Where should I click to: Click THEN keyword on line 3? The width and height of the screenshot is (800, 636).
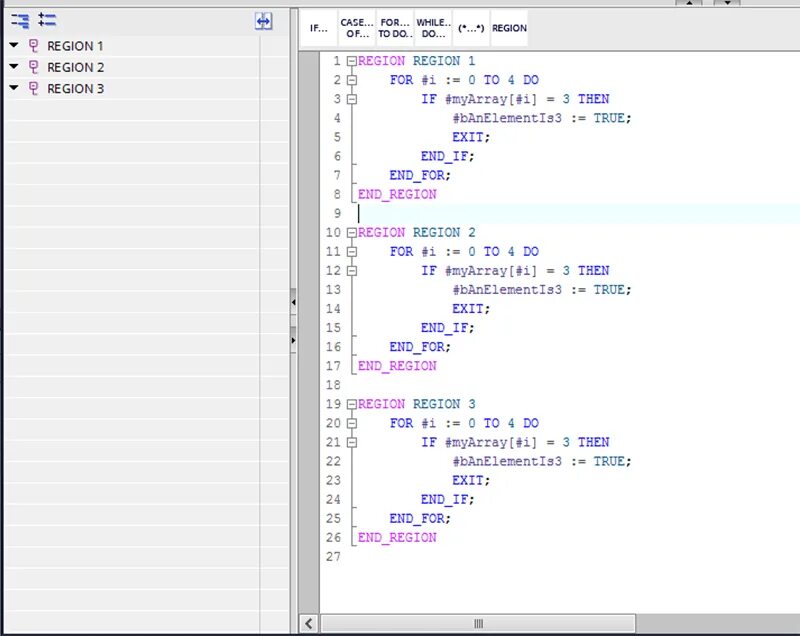pyautogui.click(x=593, y=99)
